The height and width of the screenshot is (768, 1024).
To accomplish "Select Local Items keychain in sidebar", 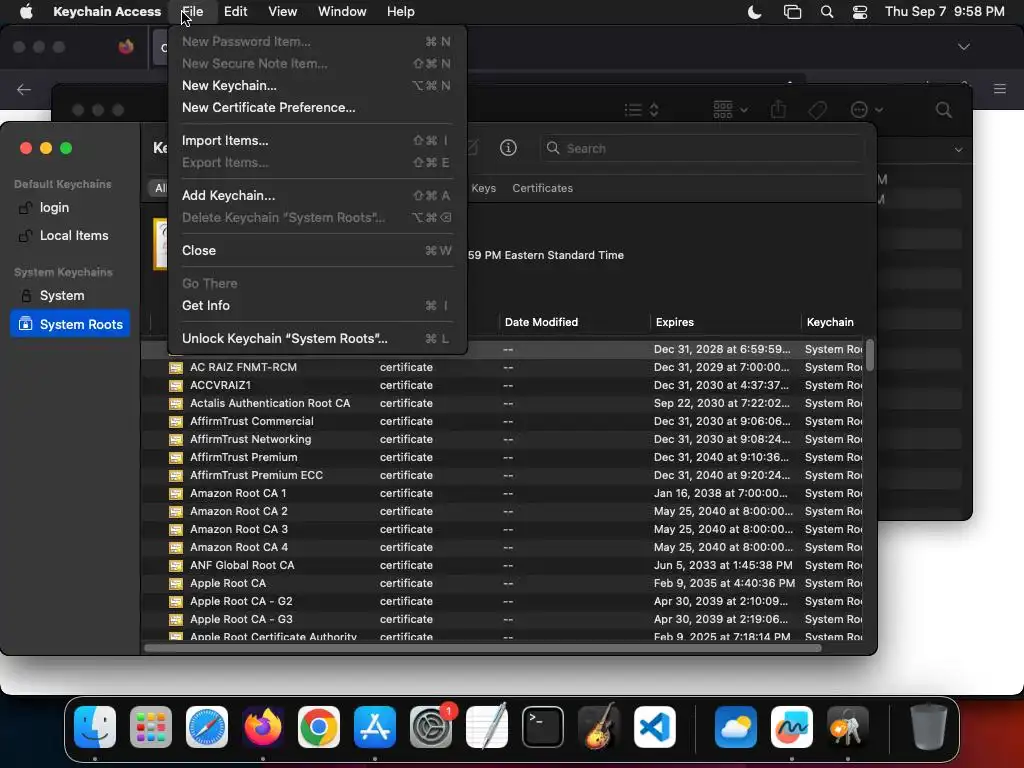I will tap(70, 236).
